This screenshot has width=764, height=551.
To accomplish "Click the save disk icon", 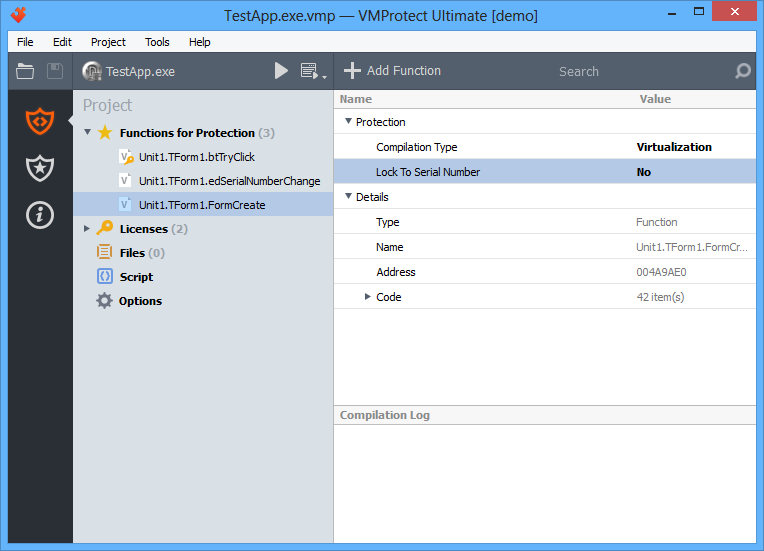I will tap(55, 71).
